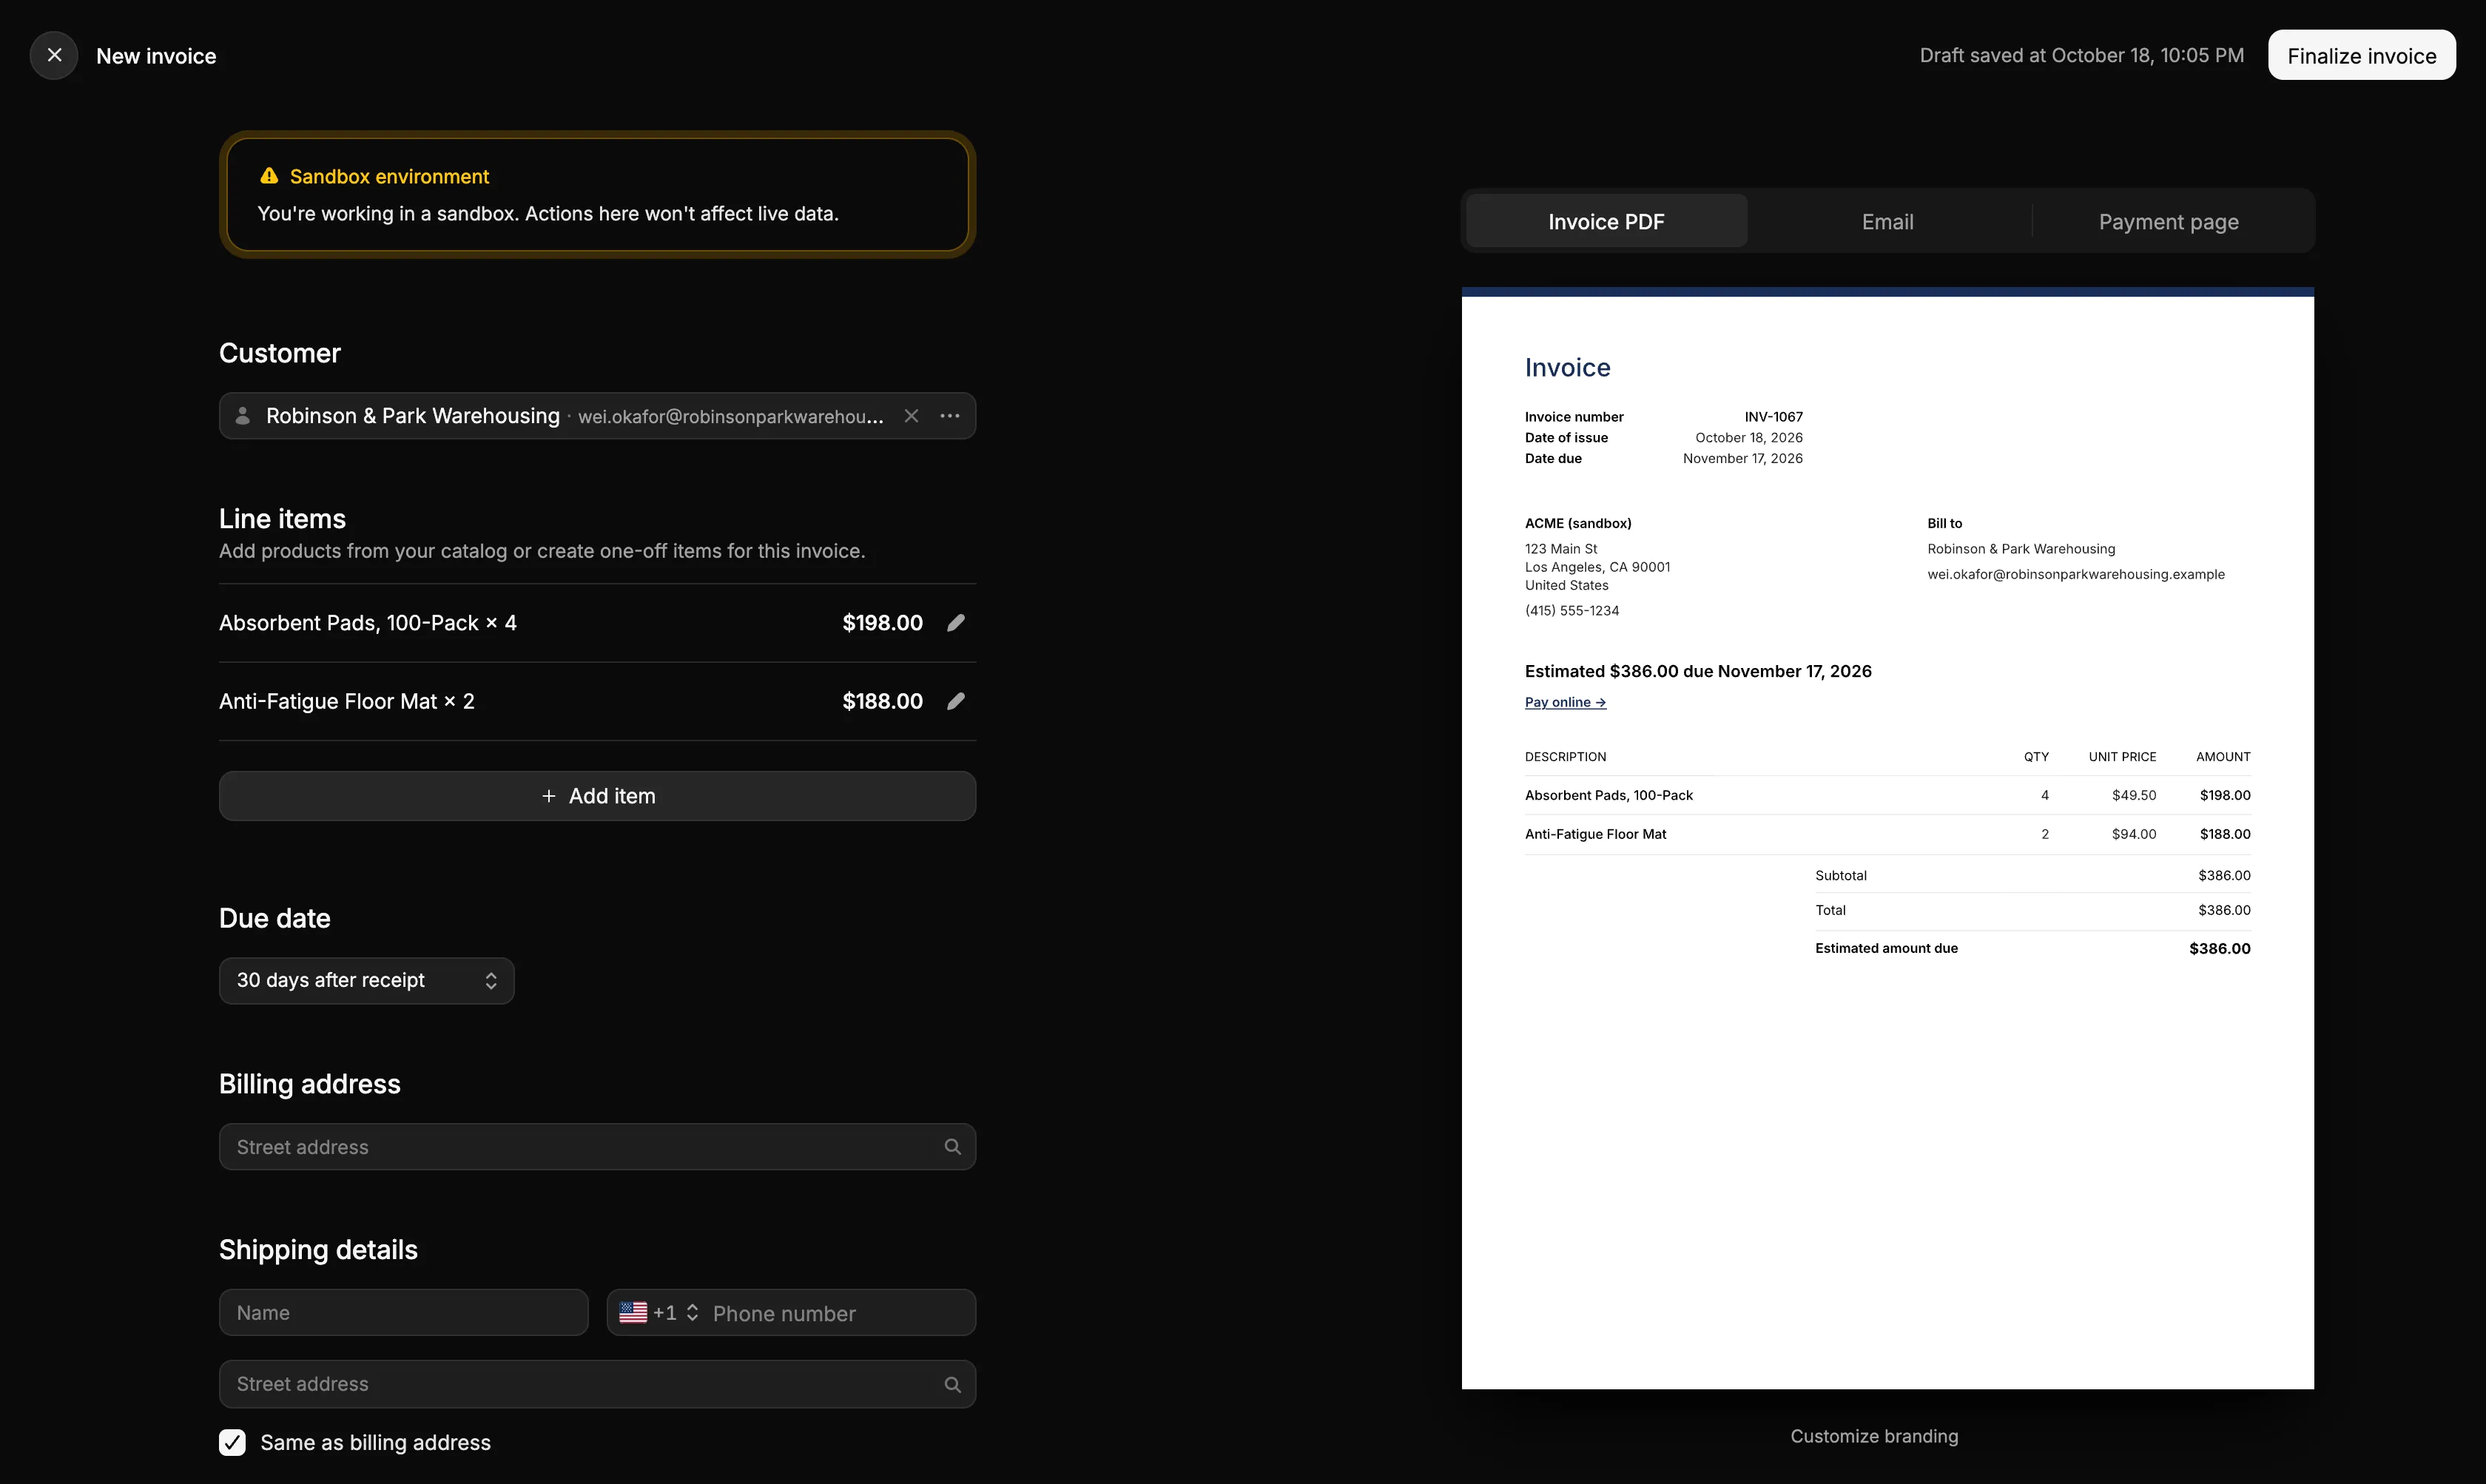Image resolution: width=2486 pixels, height=1484 pixels.
Task: Click the (415) 555-1234 phone in preview
Action: coord(1572,610)
